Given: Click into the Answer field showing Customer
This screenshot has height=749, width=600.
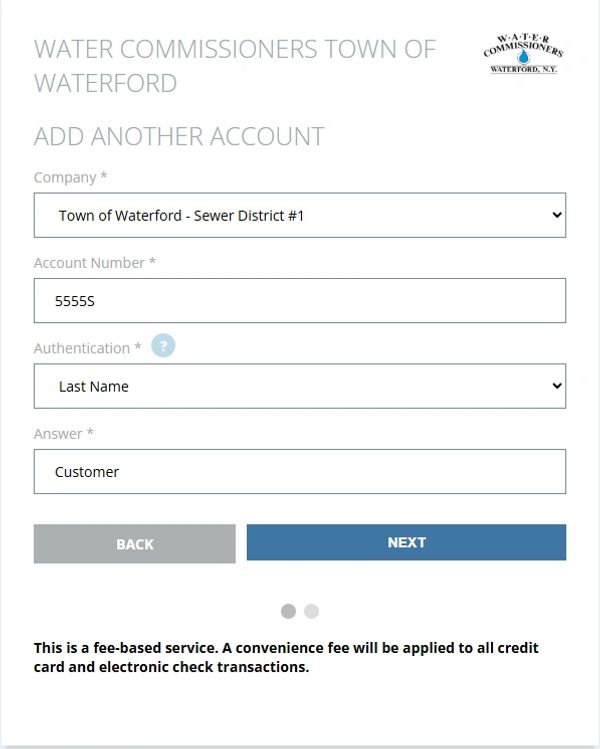Looking at the screenshot, I should tap(300, 471).
